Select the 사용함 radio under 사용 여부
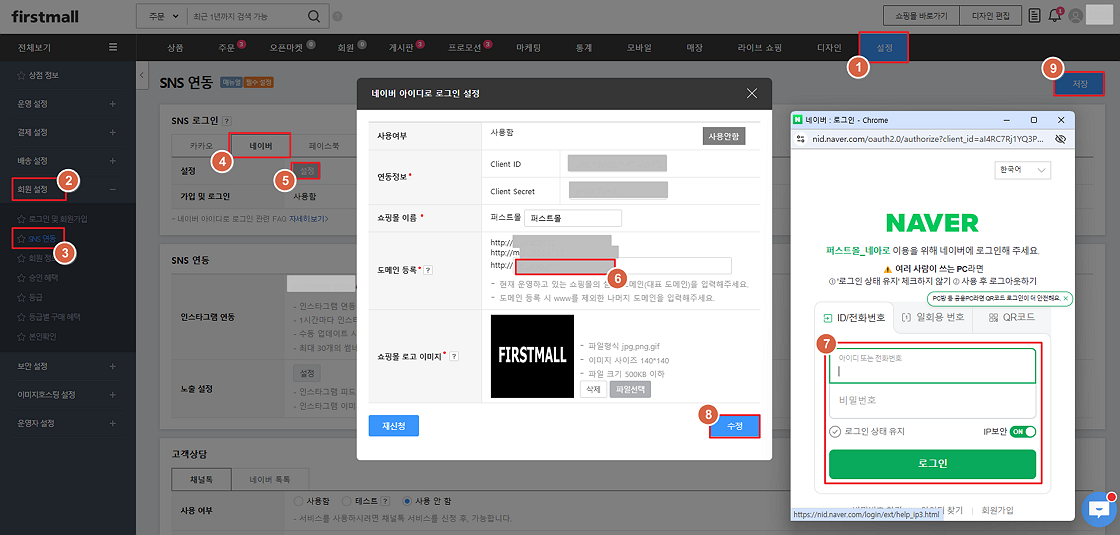Viewport: 1120px width, 535px height. tap(299, 501)
